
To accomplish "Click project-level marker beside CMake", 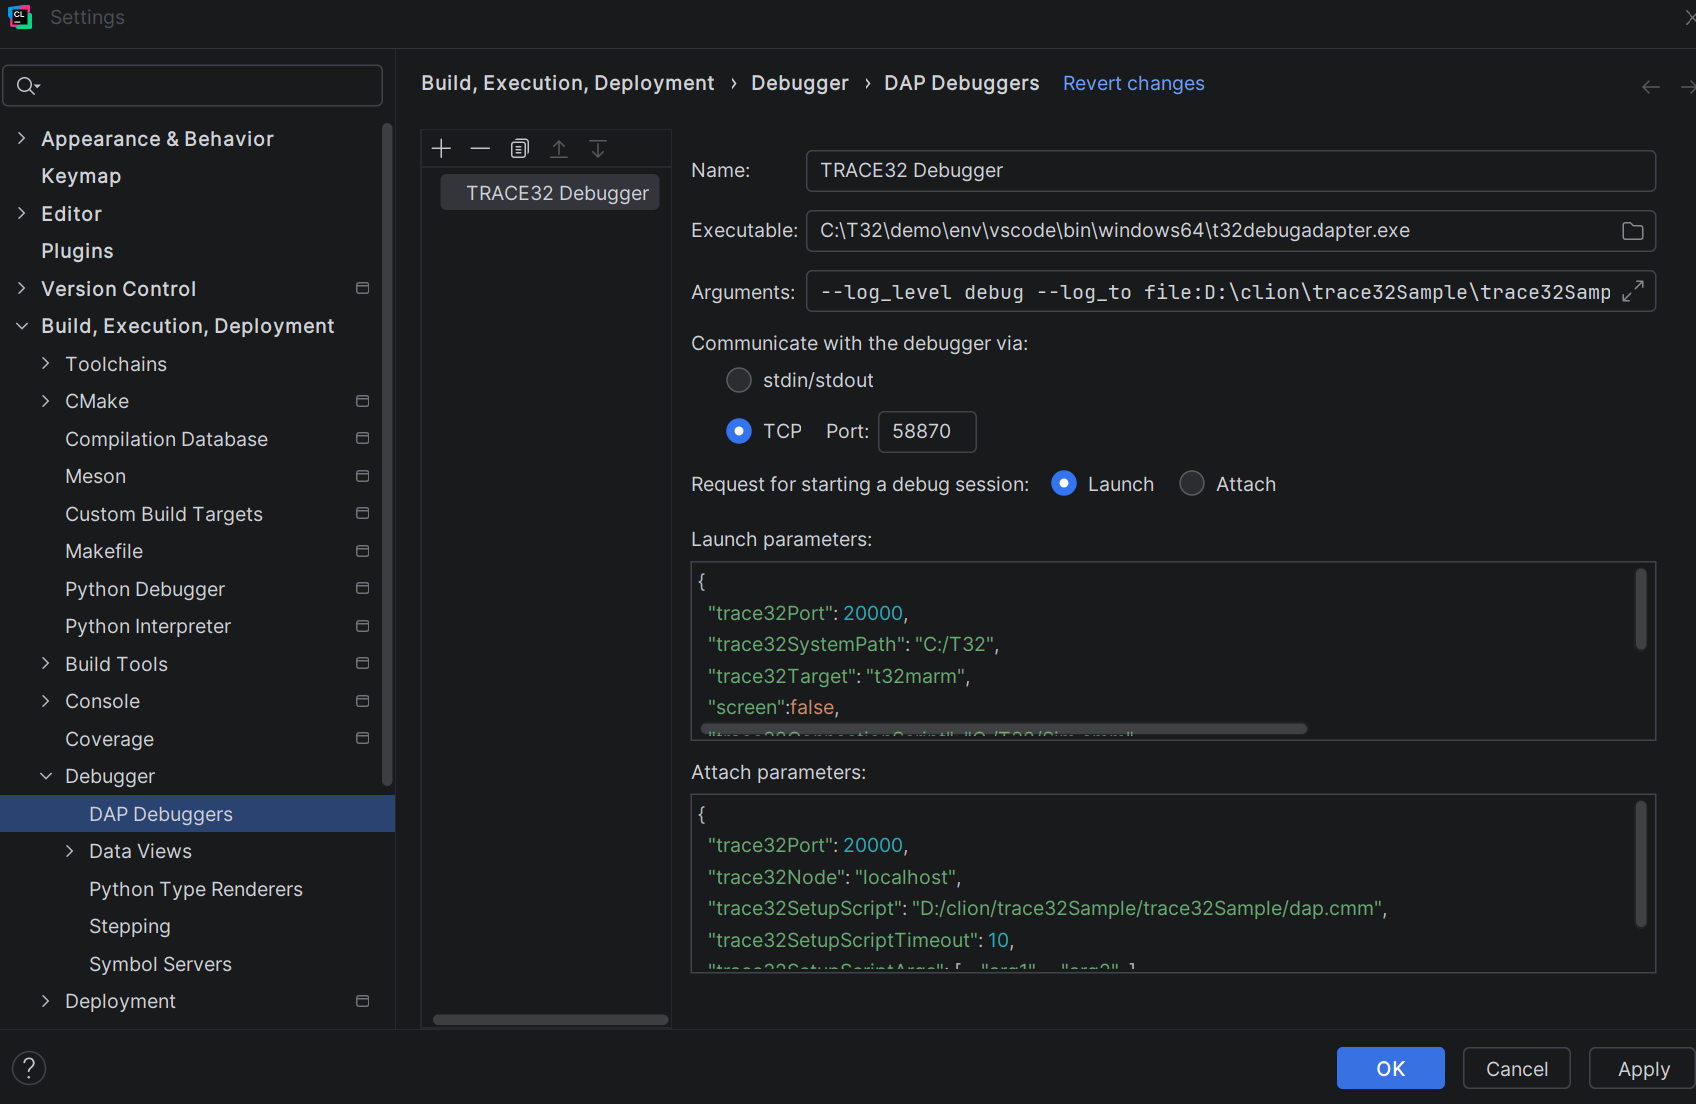I will (362, 401).
